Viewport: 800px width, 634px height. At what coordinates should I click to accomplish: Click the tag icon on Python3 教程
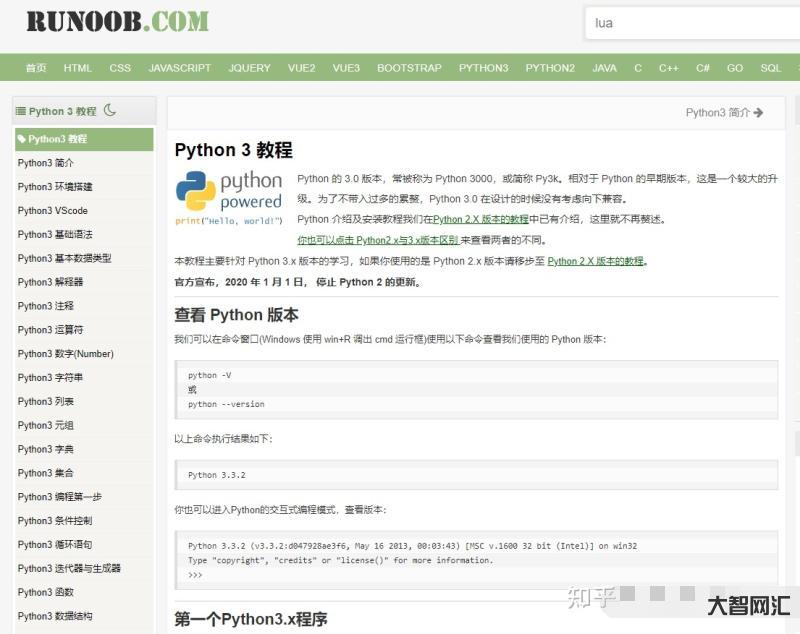point(22,139)
